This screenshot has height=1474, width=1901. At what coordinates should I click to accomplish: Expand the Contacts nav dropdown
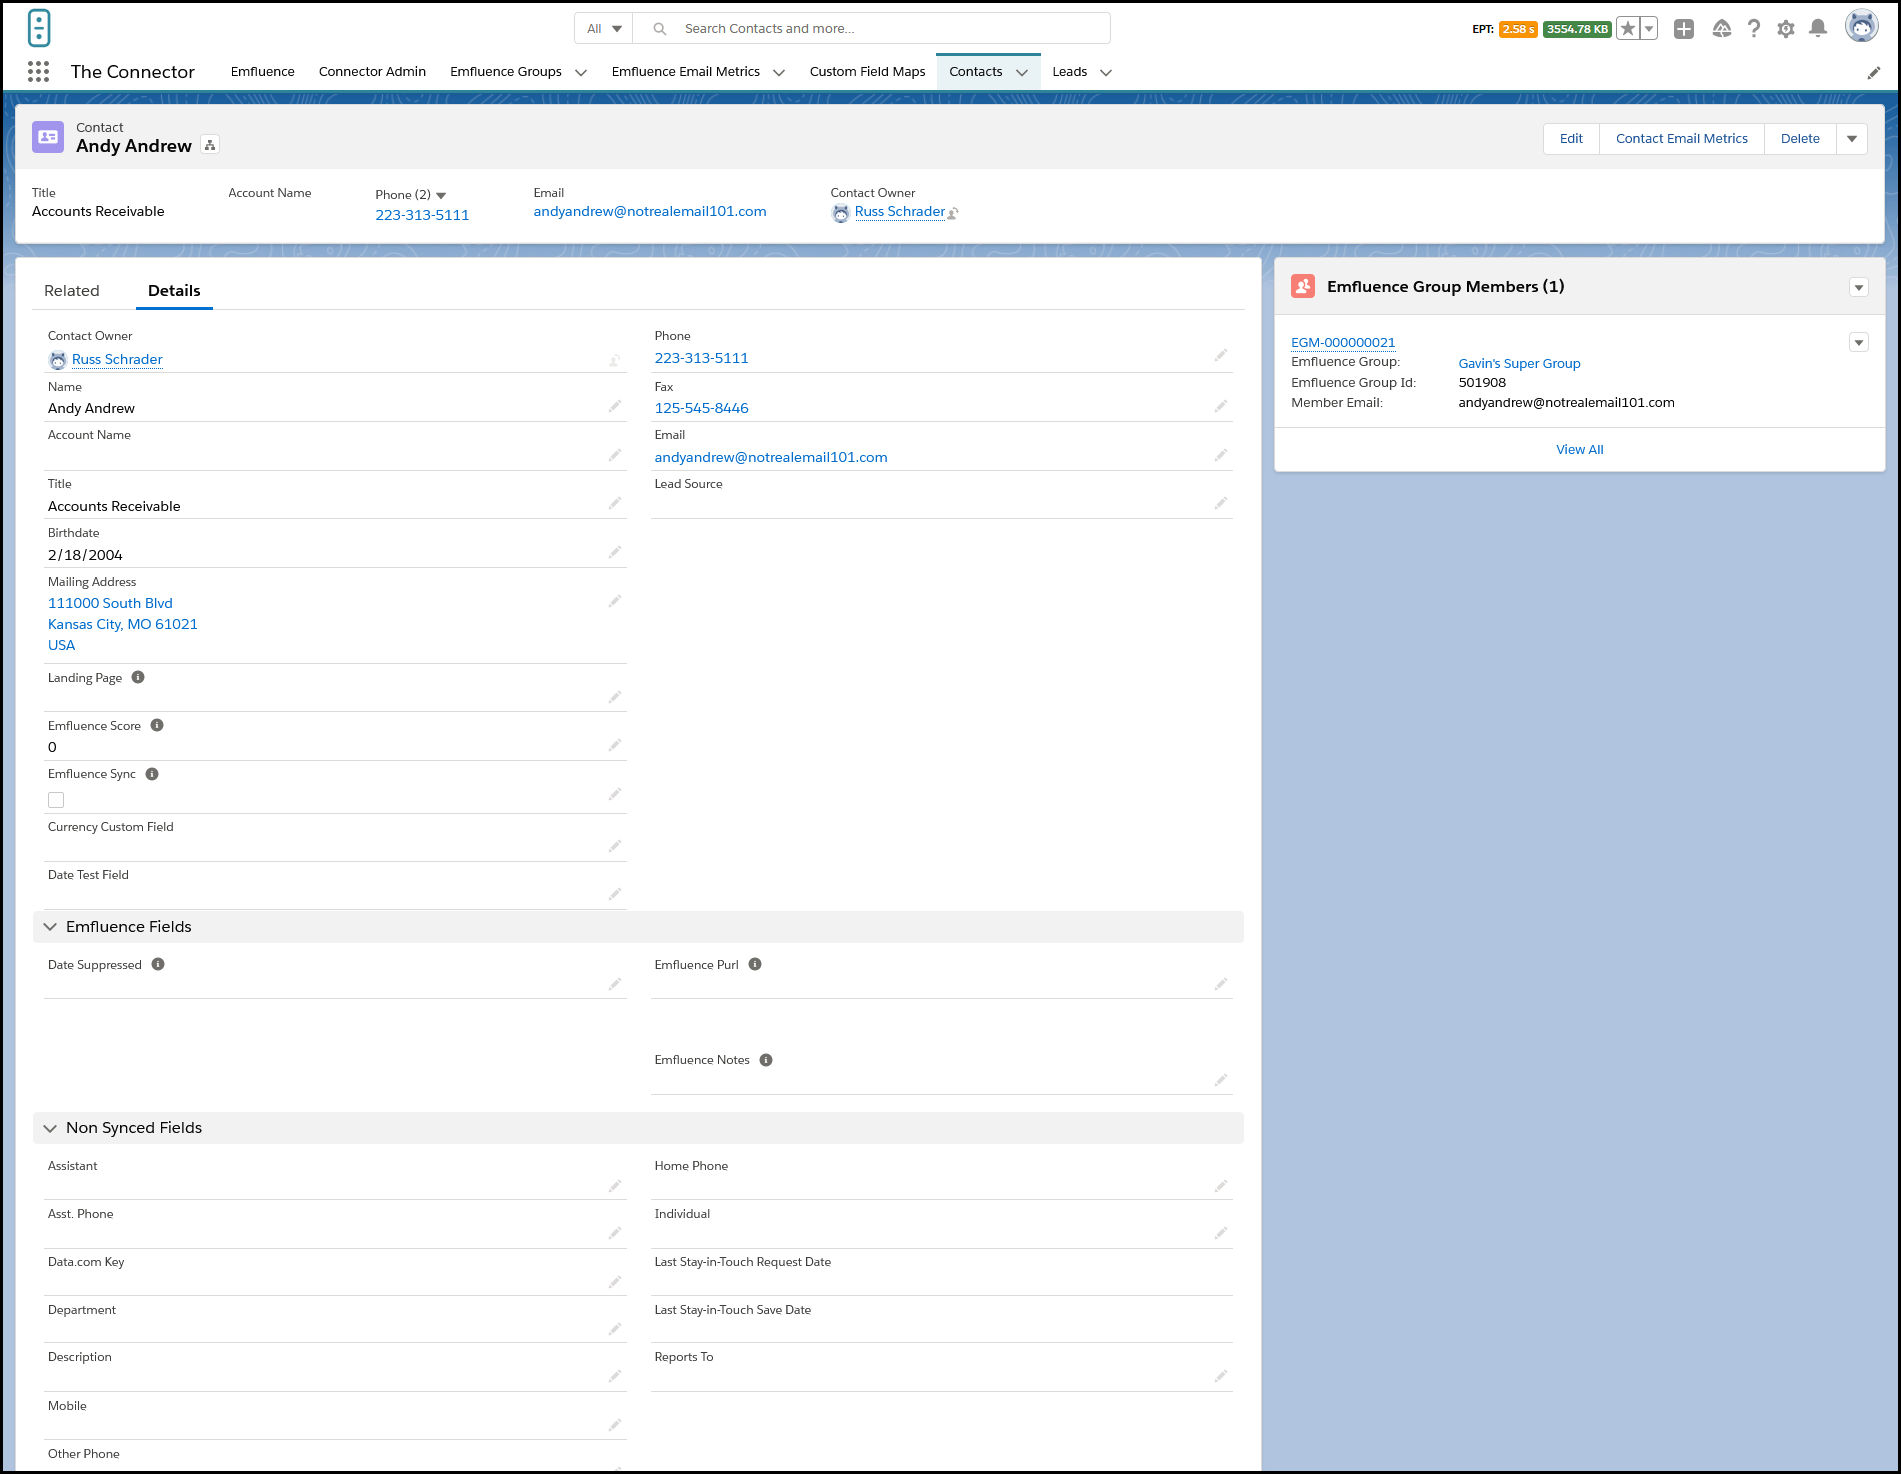tap(1022, 72)
